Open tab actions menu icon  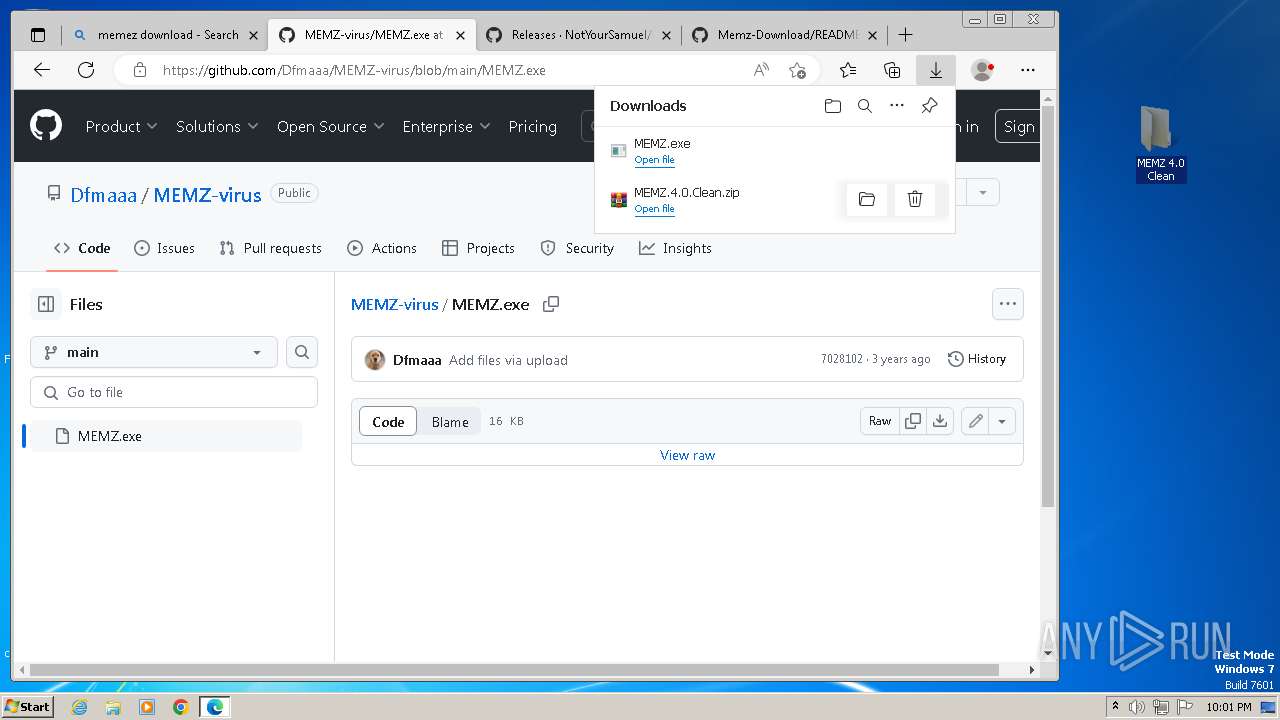(x=38, y=35)
